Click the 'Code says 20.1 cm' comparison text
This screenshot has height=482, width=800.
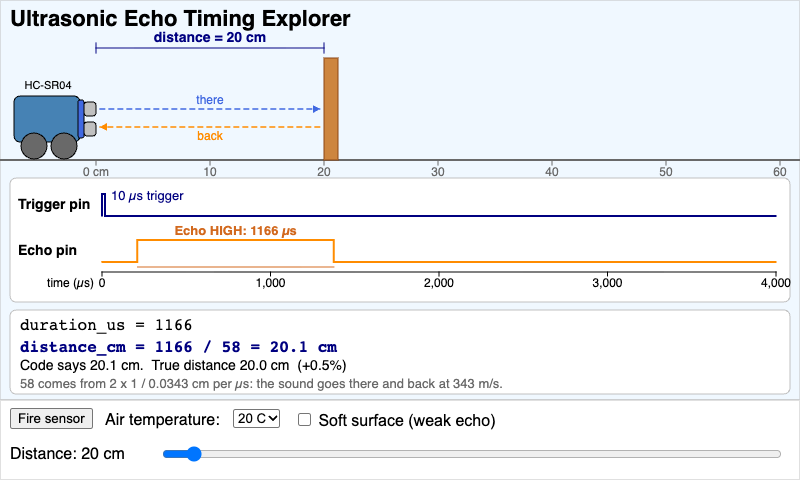tap(183, 366)
